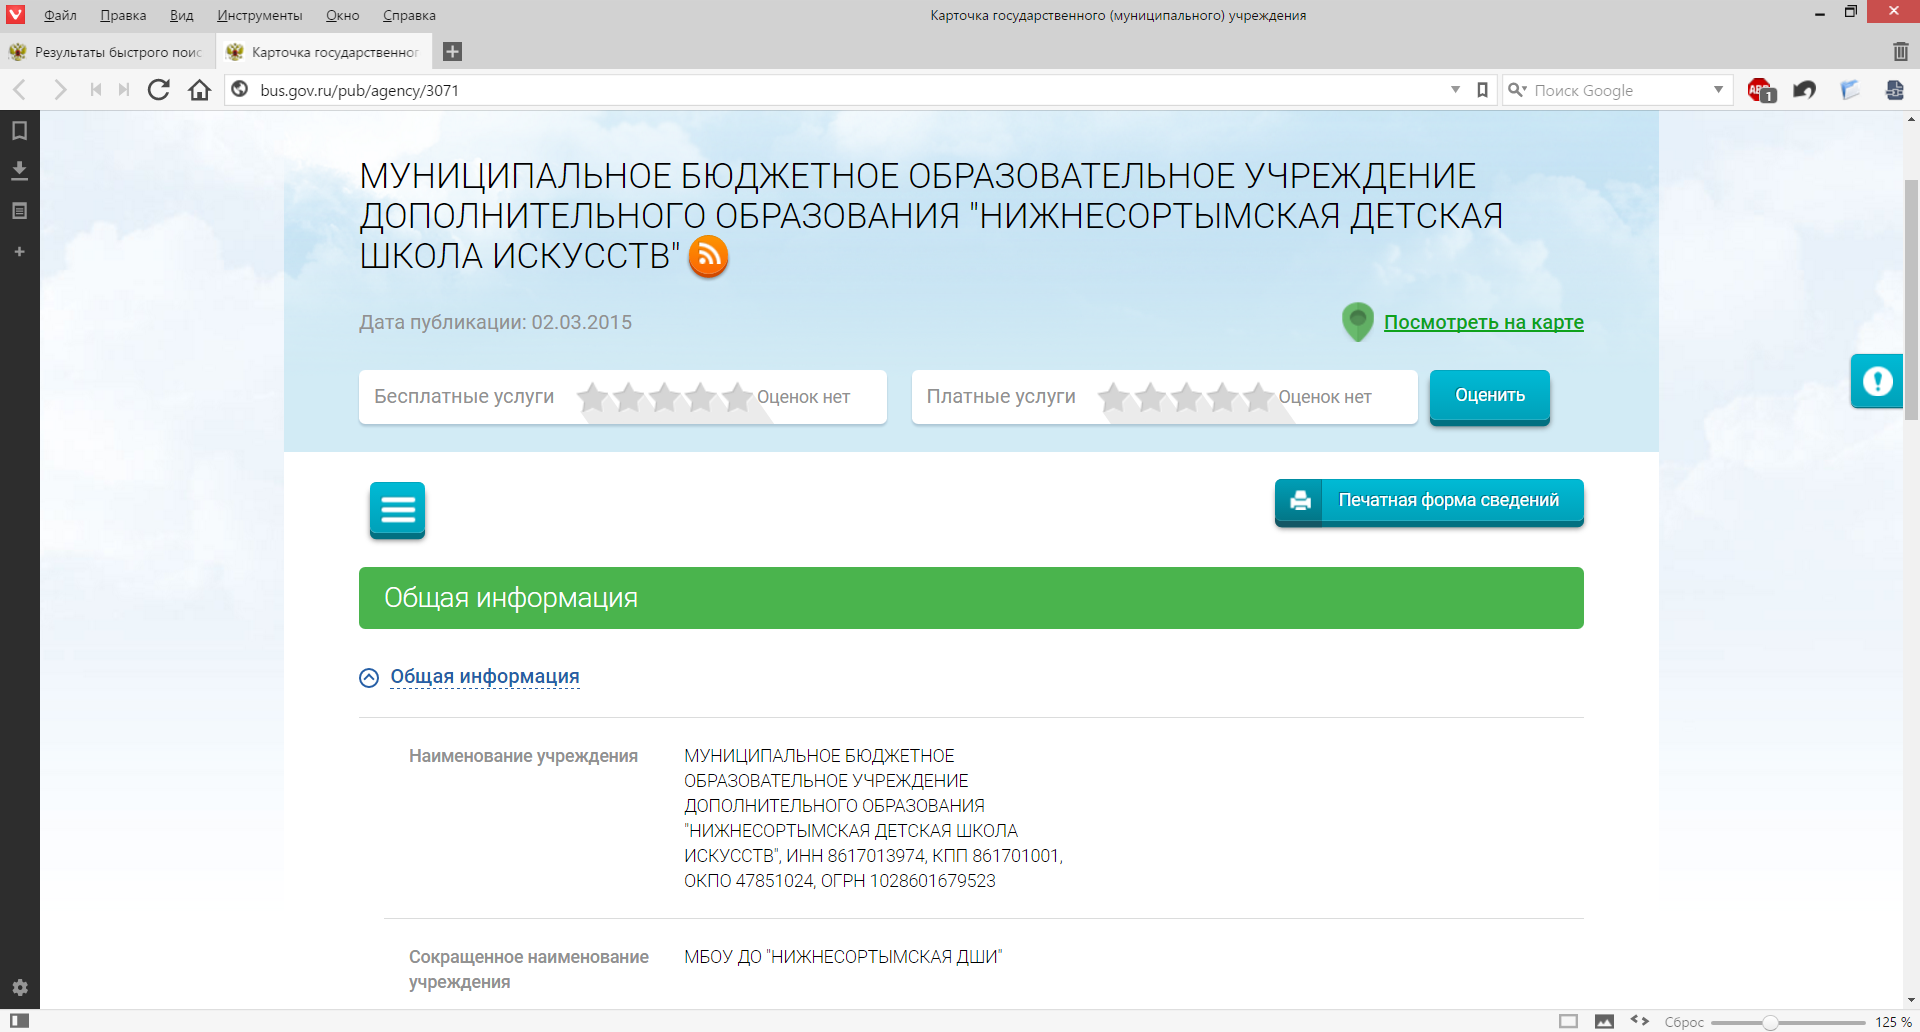
Task: Reset zoom with the Сброс button
Action: coord(1684,1022)
